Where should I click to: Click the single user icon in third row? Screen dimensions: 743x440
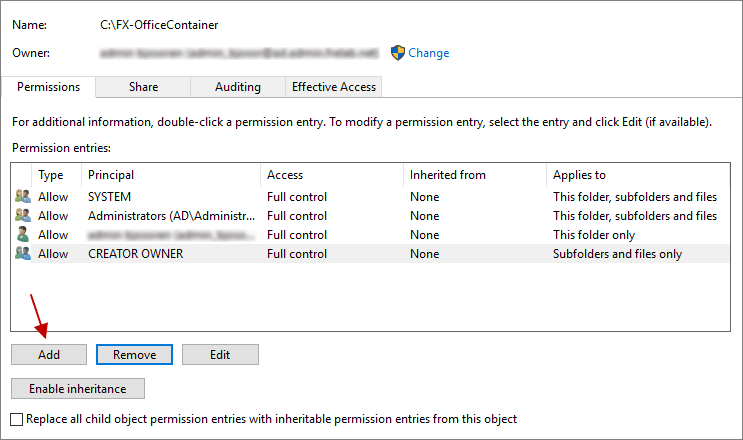point(23,235)
